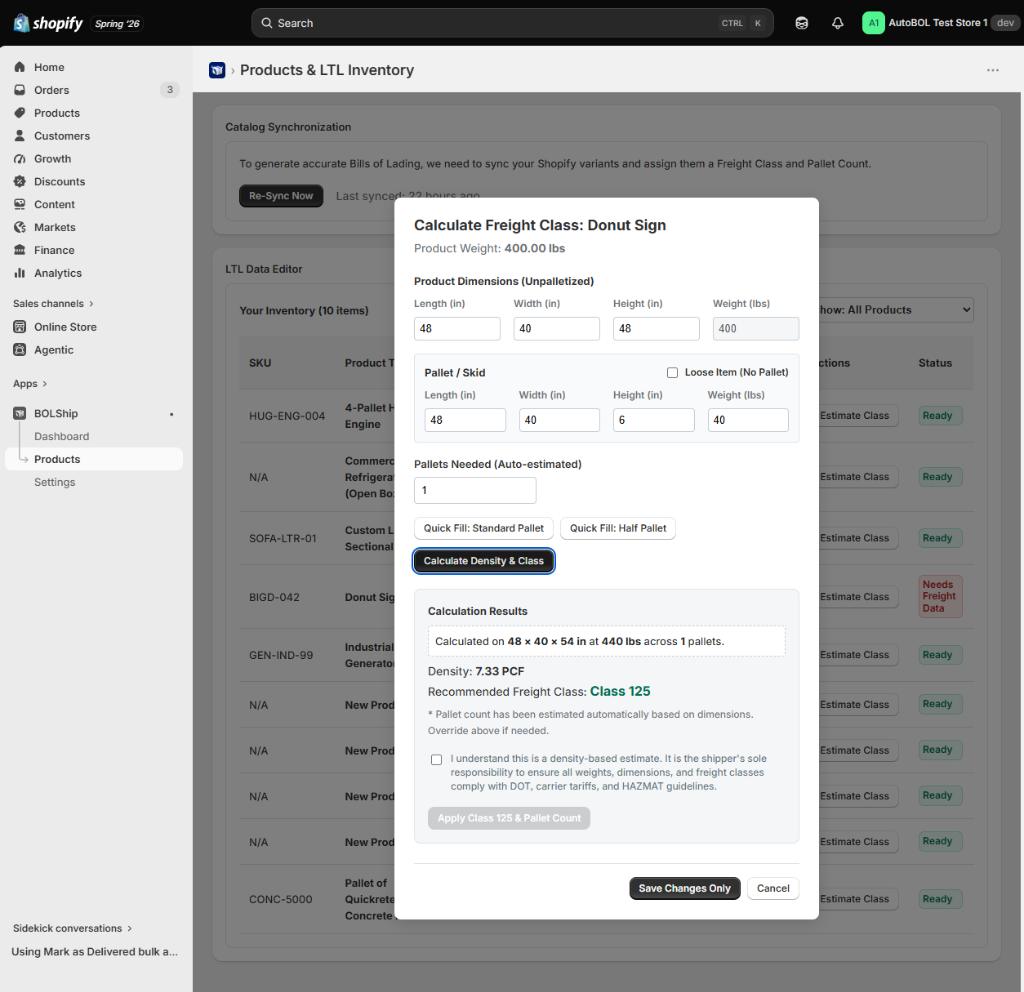Focus the pallet Weight field showing 40
Image resolution: width=1024 pixels, height=992 pixels.
coord(748,420)
